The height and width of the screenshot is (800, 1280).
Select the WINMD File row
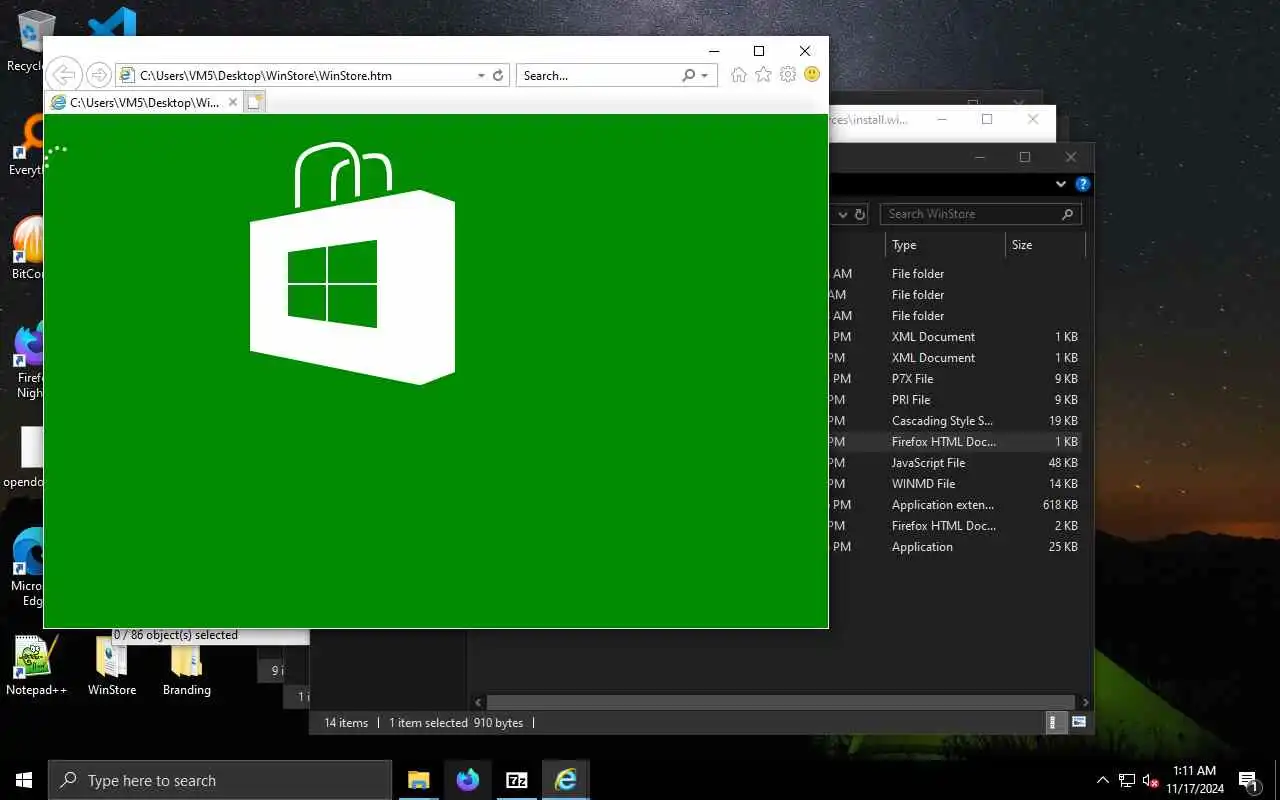click(955, 484)
